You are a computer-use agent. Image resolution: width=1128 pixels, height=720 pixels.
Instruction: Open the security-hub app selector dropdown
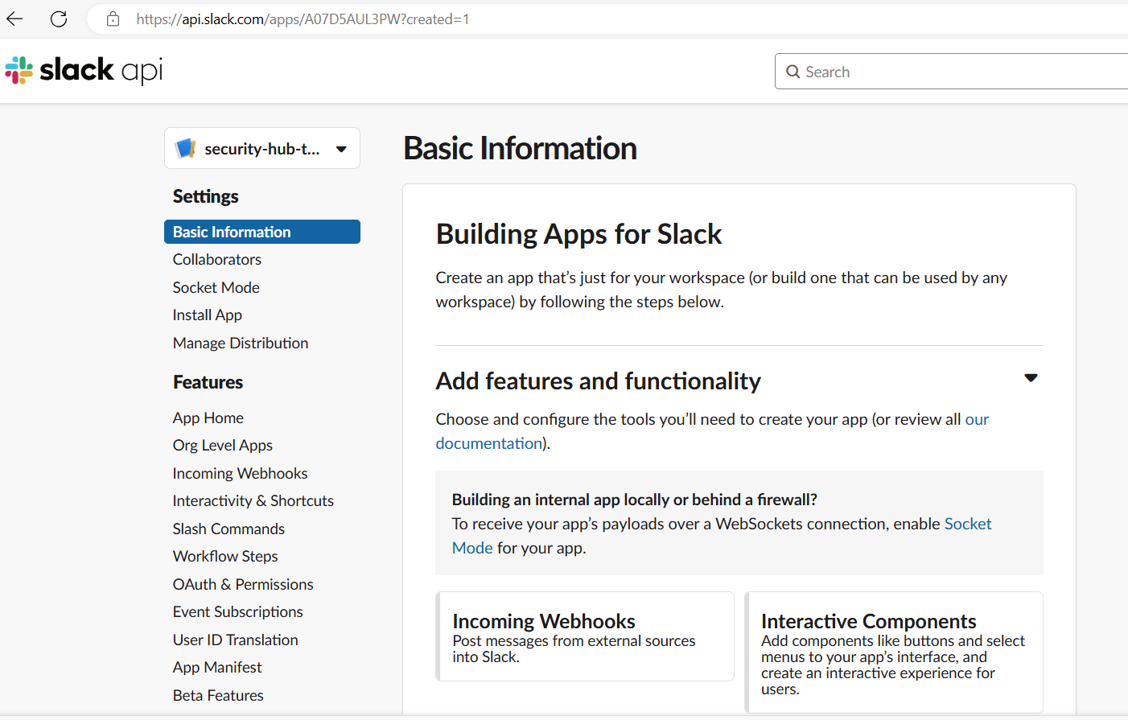[262, 148]
